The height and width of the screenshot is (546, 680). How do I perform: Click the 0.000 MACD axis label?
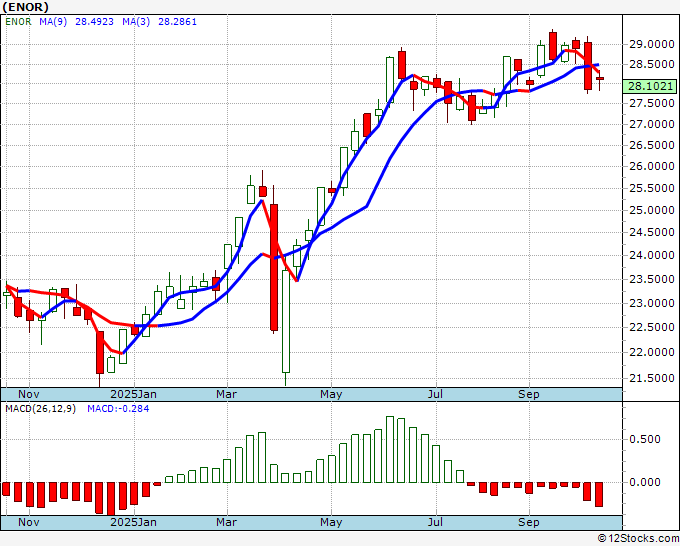pyautogui.click(x=645, y=482)
